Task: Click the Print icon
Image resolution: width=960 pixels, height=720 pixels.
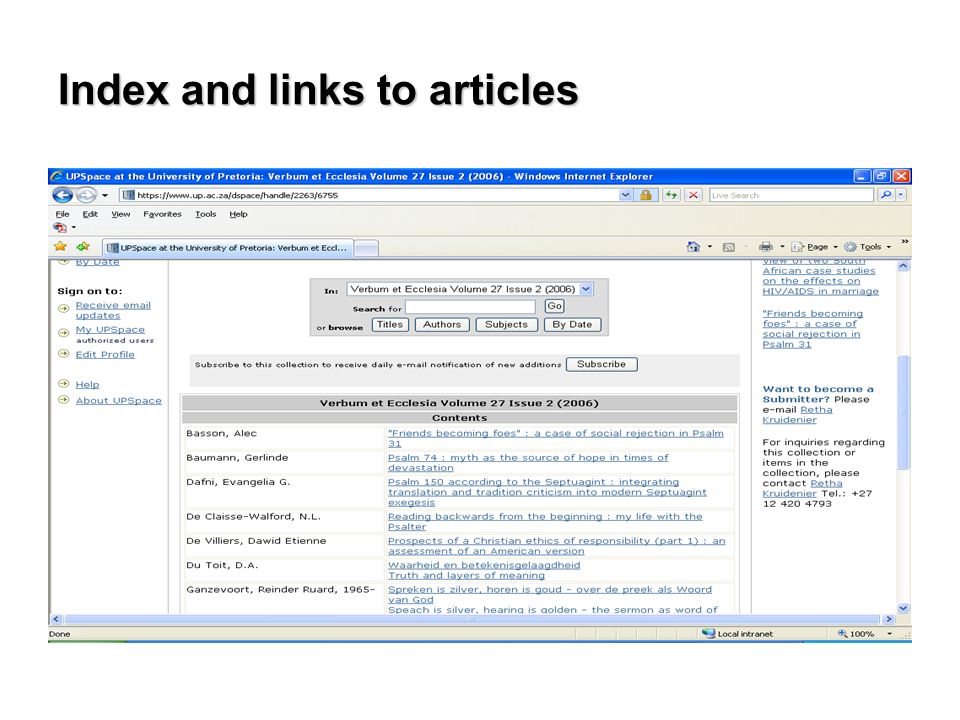Action: pyautogui.click(x=766, y=247)
